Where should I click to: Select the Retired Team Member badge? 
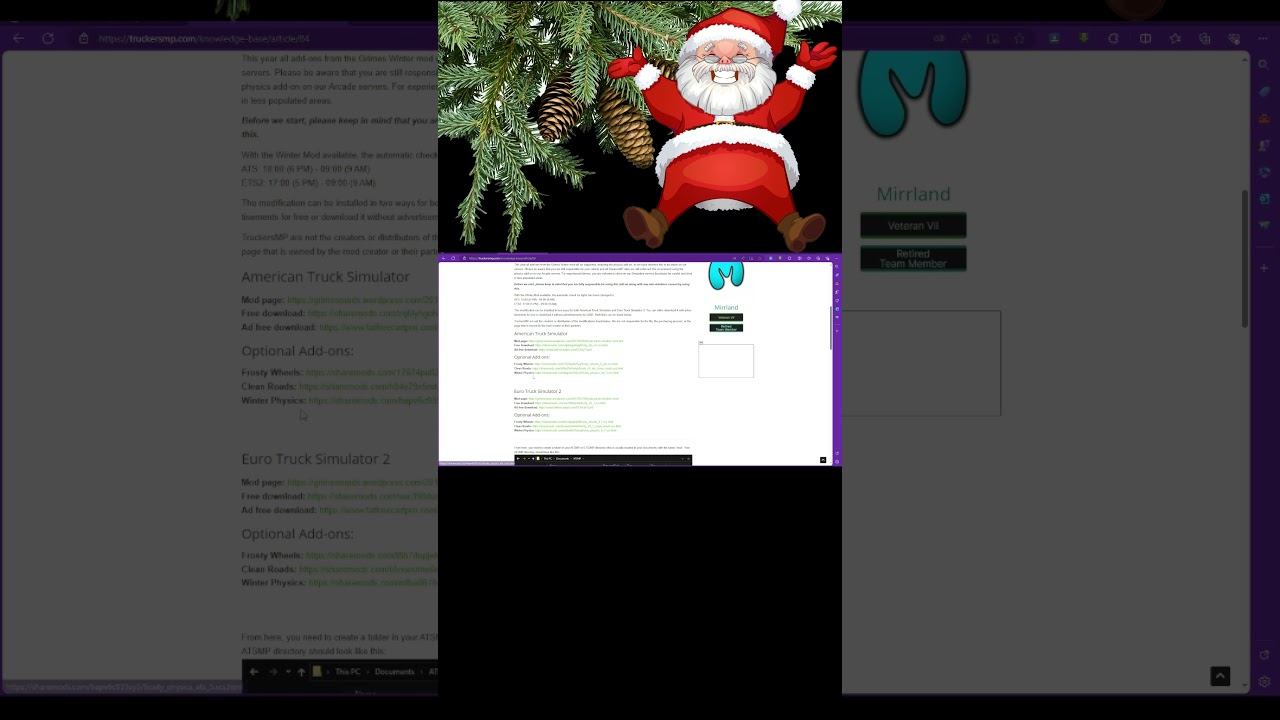(726, 328)
